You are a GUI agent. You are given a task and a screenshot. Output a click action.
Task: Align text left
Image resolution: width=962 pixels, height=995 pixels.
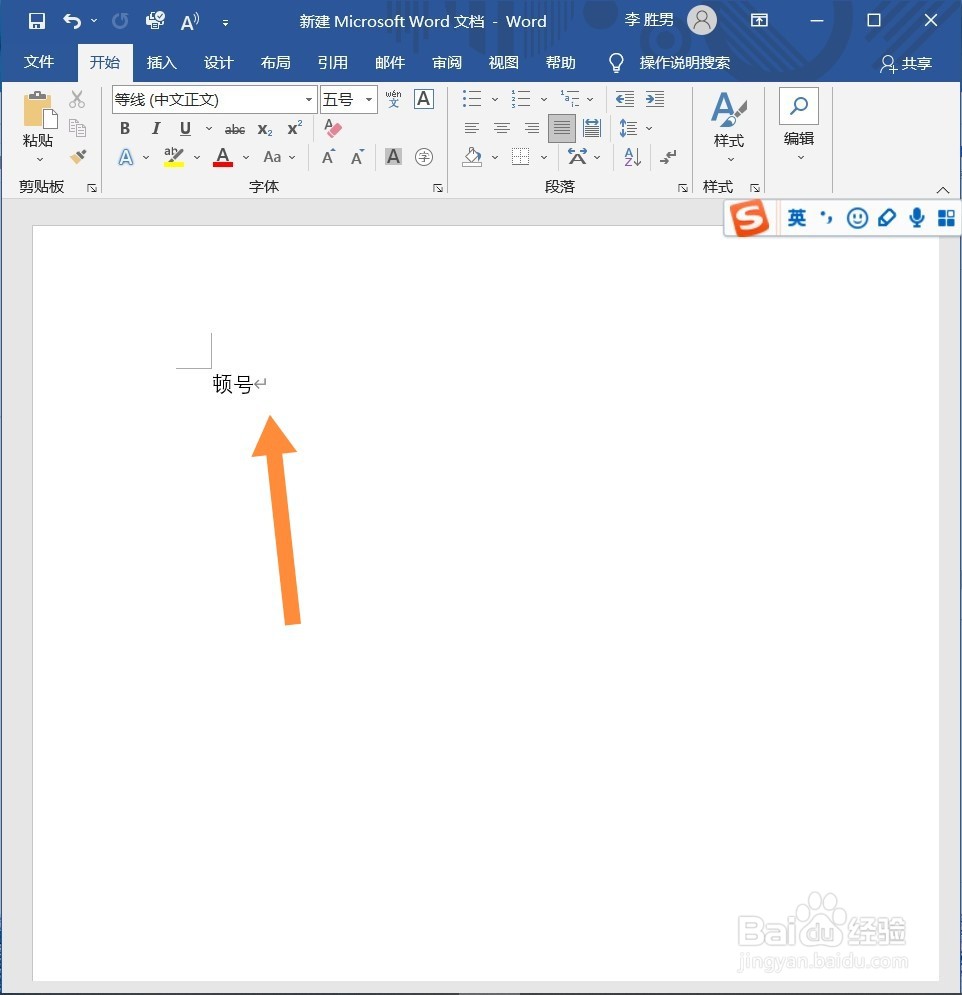click(471, 128)
